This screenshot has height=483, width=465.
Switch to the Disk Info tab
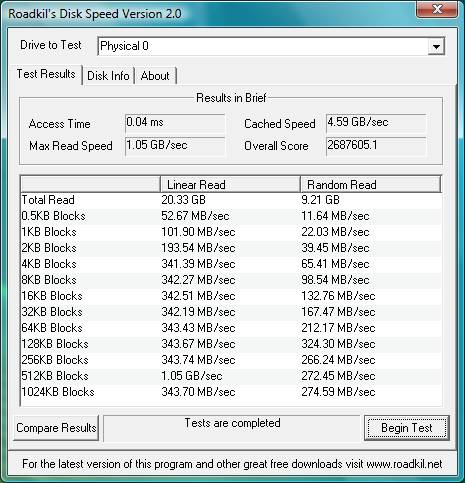click(108, 76)
